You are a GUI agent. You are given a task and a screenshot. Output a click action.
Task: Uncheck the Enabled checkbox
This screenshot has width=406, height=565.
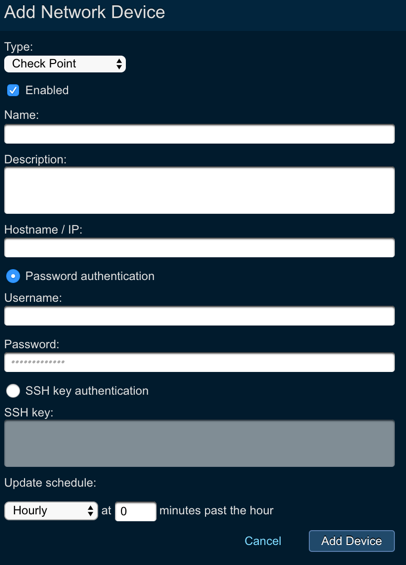[x=13, y=90]
